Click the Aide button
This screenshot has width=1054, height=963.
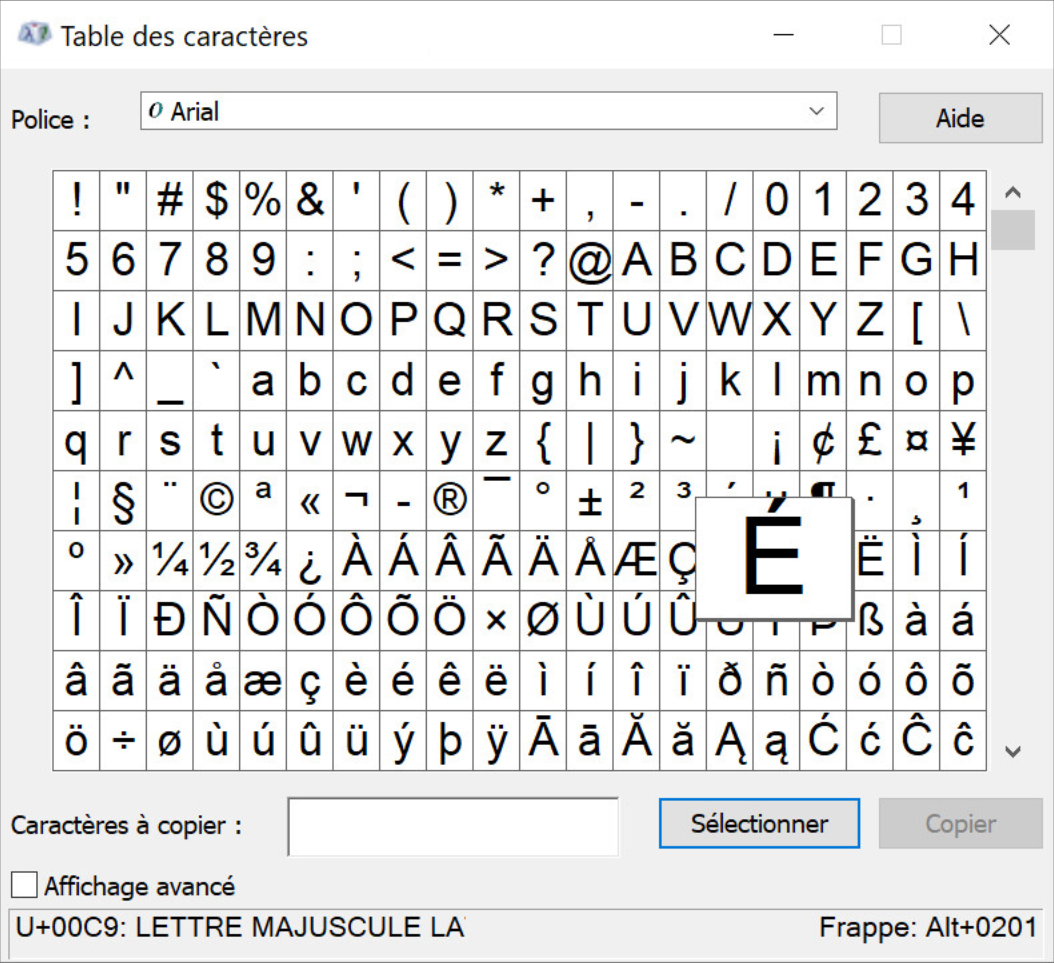pyautogui.click(x=960, y=118)
